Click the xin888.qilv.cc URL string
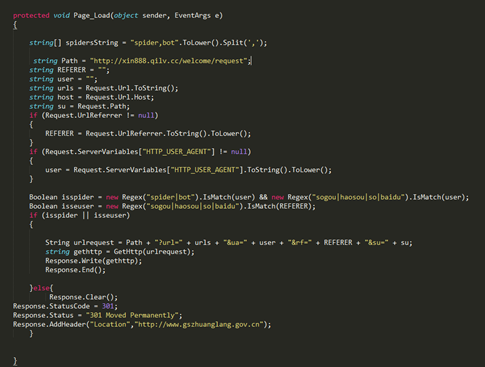This screenshot has height=367, width=485. [x=169, y=61]
